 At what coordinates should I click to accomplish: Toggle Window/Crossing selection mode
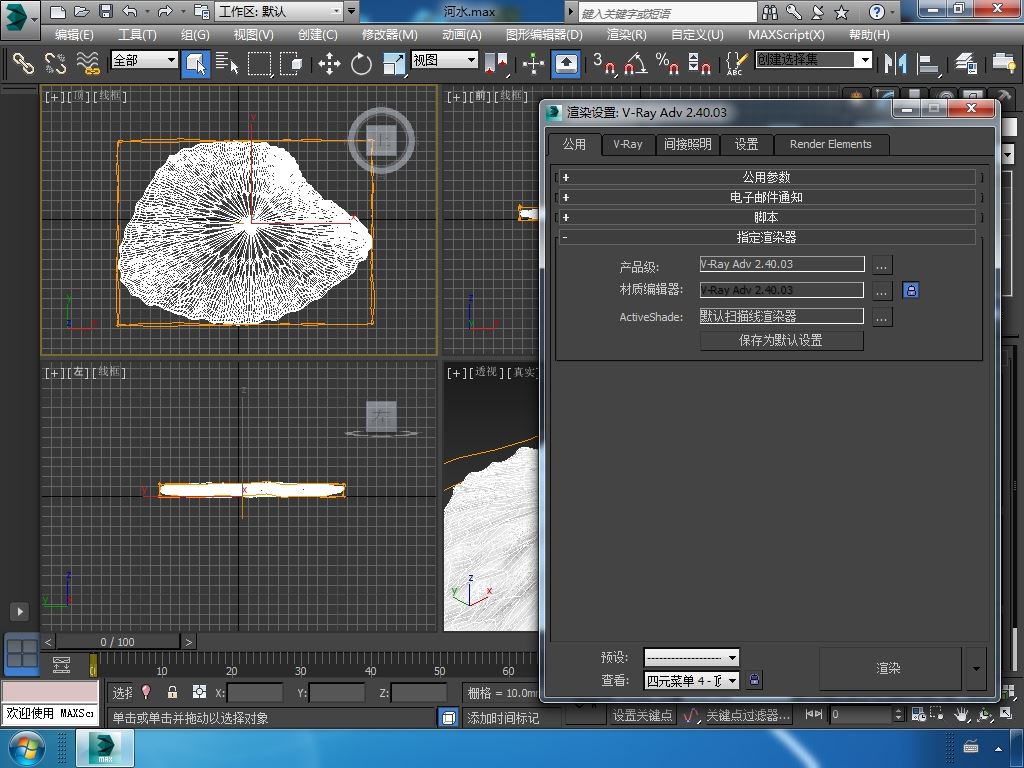(x=291, y=63)
